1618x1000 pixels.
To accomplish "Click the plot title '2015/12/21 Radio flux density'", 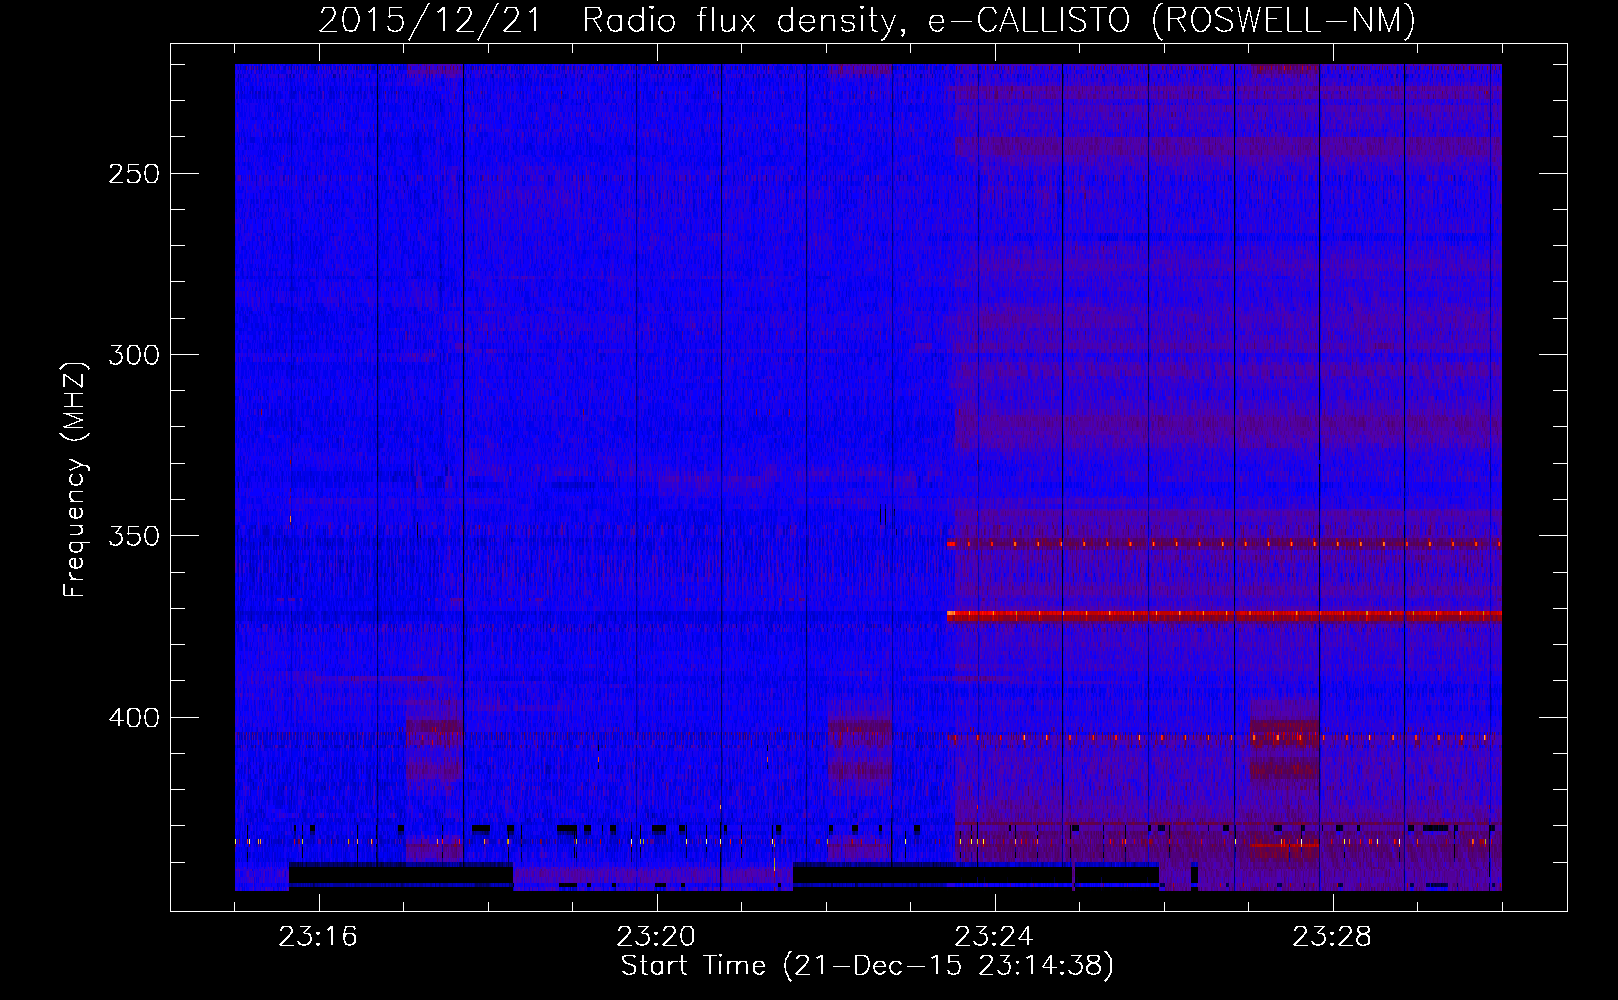I will (867, 21).
